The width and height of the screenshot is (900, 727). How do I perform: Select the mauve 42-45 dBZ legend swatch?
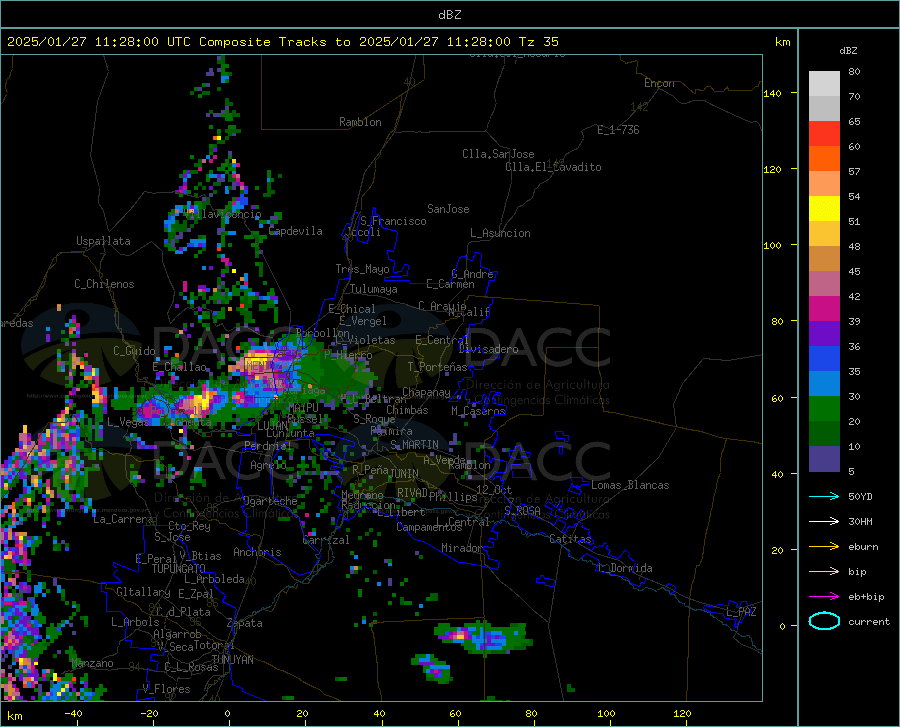click(824, 284)
